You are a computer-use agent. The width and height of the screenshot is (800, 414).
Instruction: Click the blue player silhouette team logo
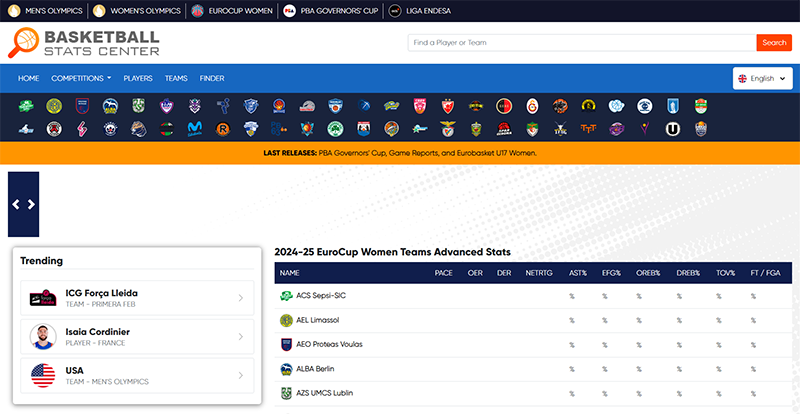point(223,106)
